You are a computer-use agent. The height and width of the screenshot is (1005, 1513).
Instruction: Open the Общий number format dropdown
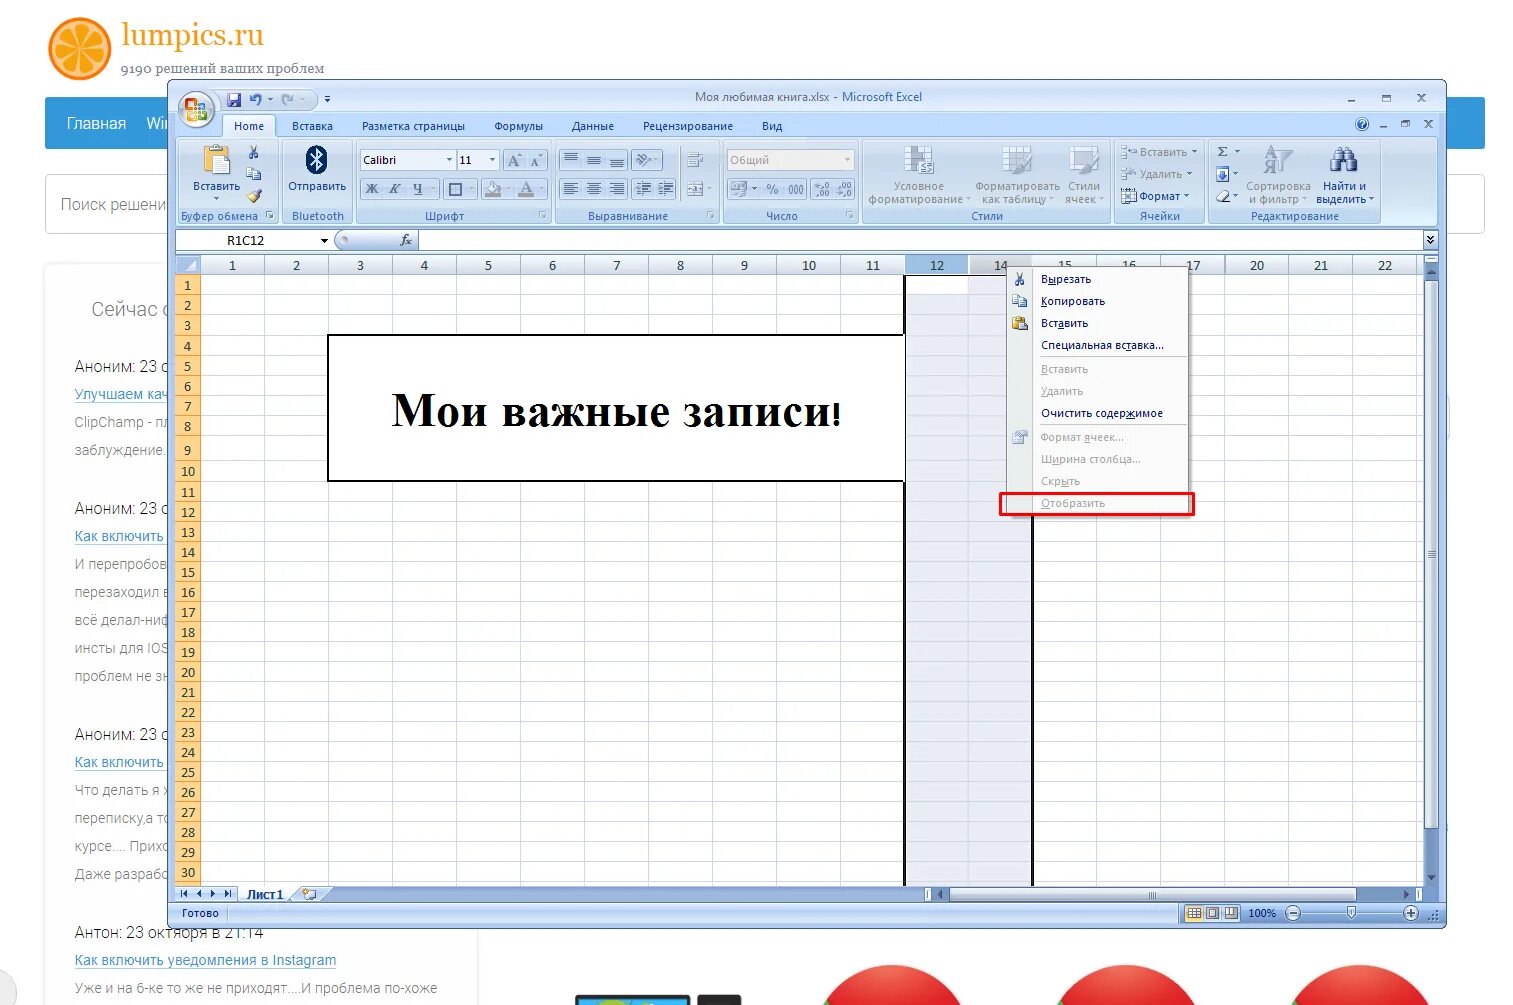point(847,160)
